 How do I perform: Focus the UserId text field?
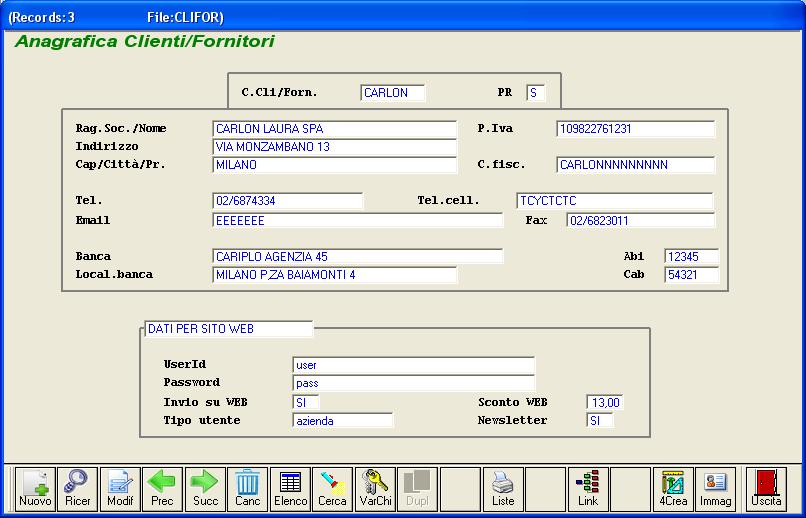pos(413,366)
